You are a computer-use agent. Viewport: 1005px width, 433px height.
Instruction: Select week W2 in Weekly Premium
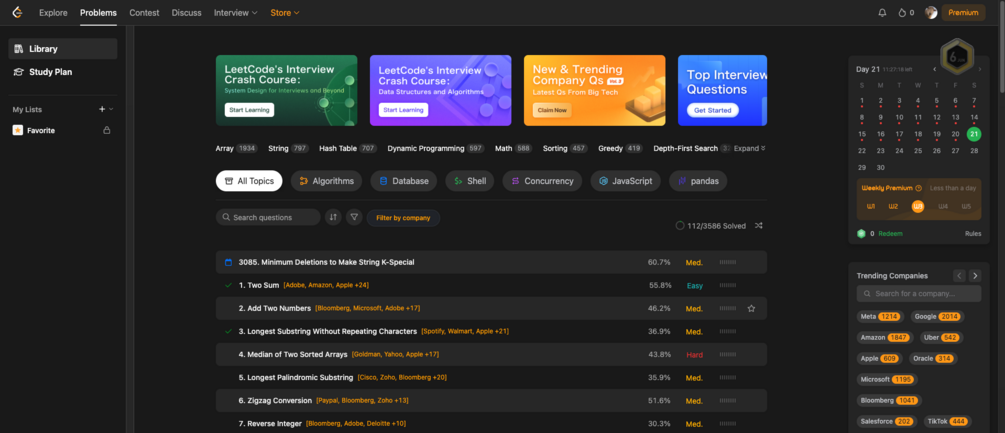tap(893, 206)
